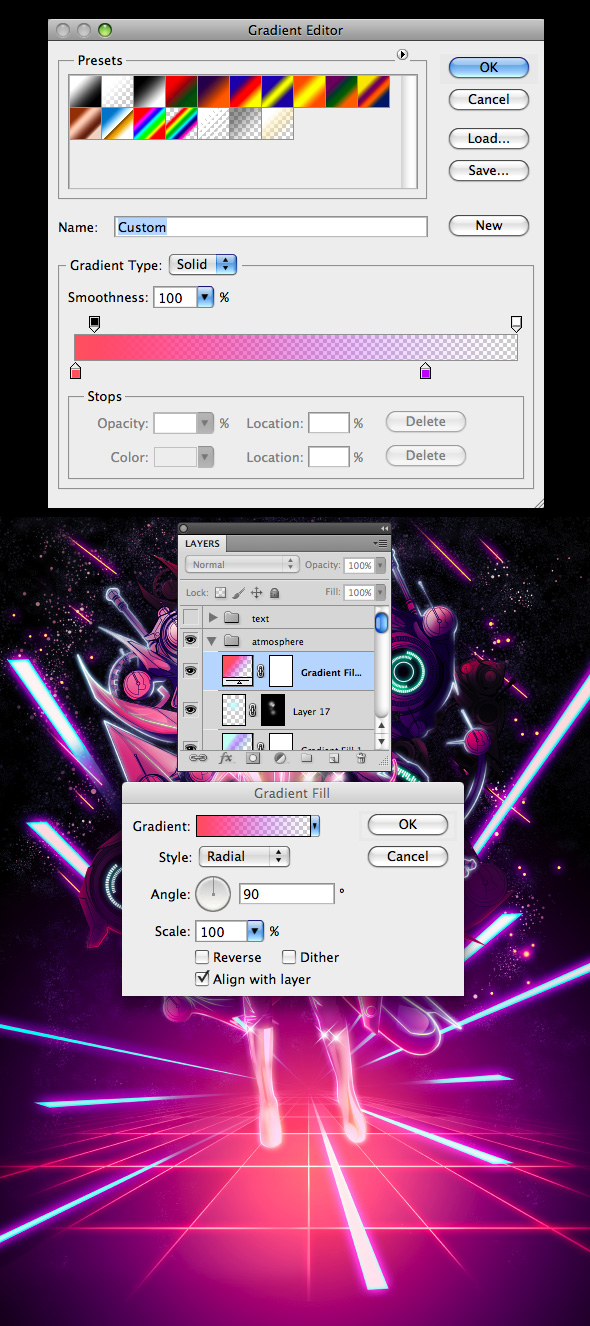The height and width of the screenshot is (1326, 590).
Task: Open the Style Radial dropdown
Action: click(245, 857)
